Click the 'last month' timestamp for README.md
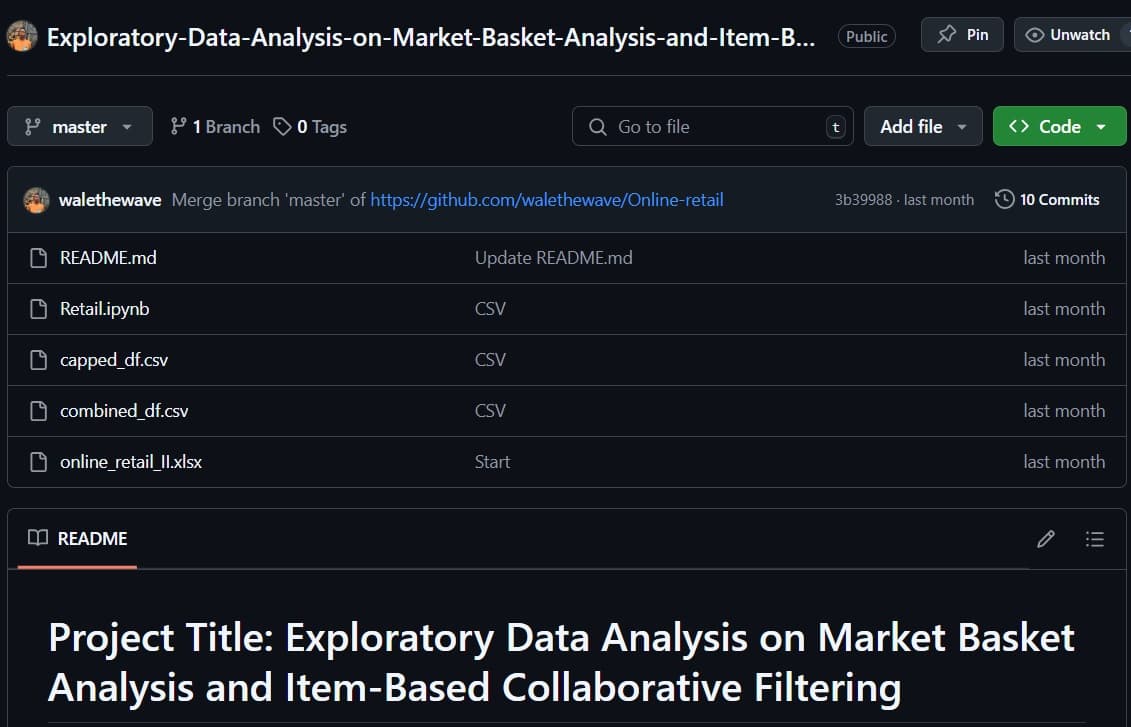Viewport: 1131px width, 727px height. tap(1064, 257)
